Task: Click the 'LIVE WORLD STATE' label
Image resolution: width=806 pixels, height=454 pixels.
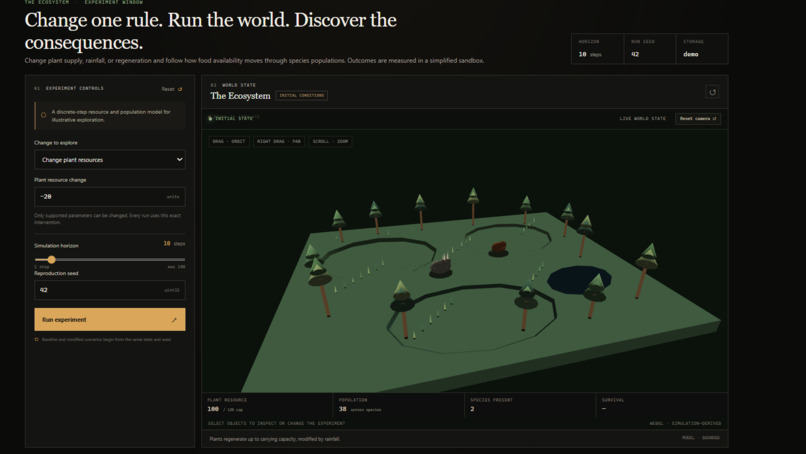Action: [x=643, y=119]
